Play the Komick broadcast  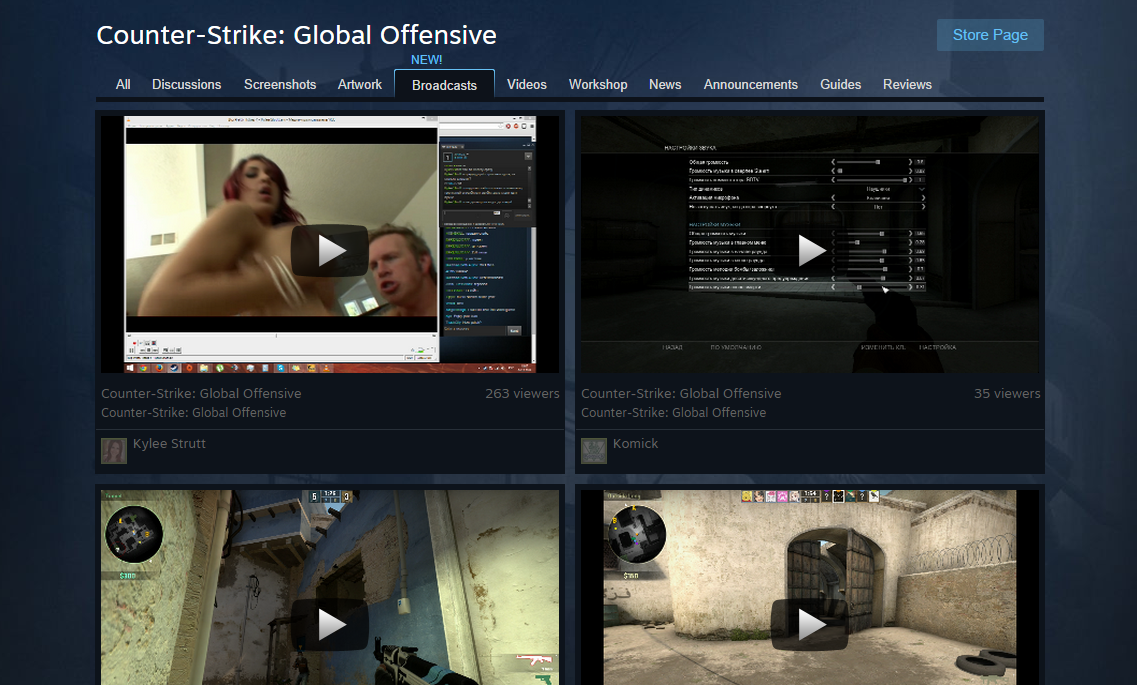(x=810, y=251)
